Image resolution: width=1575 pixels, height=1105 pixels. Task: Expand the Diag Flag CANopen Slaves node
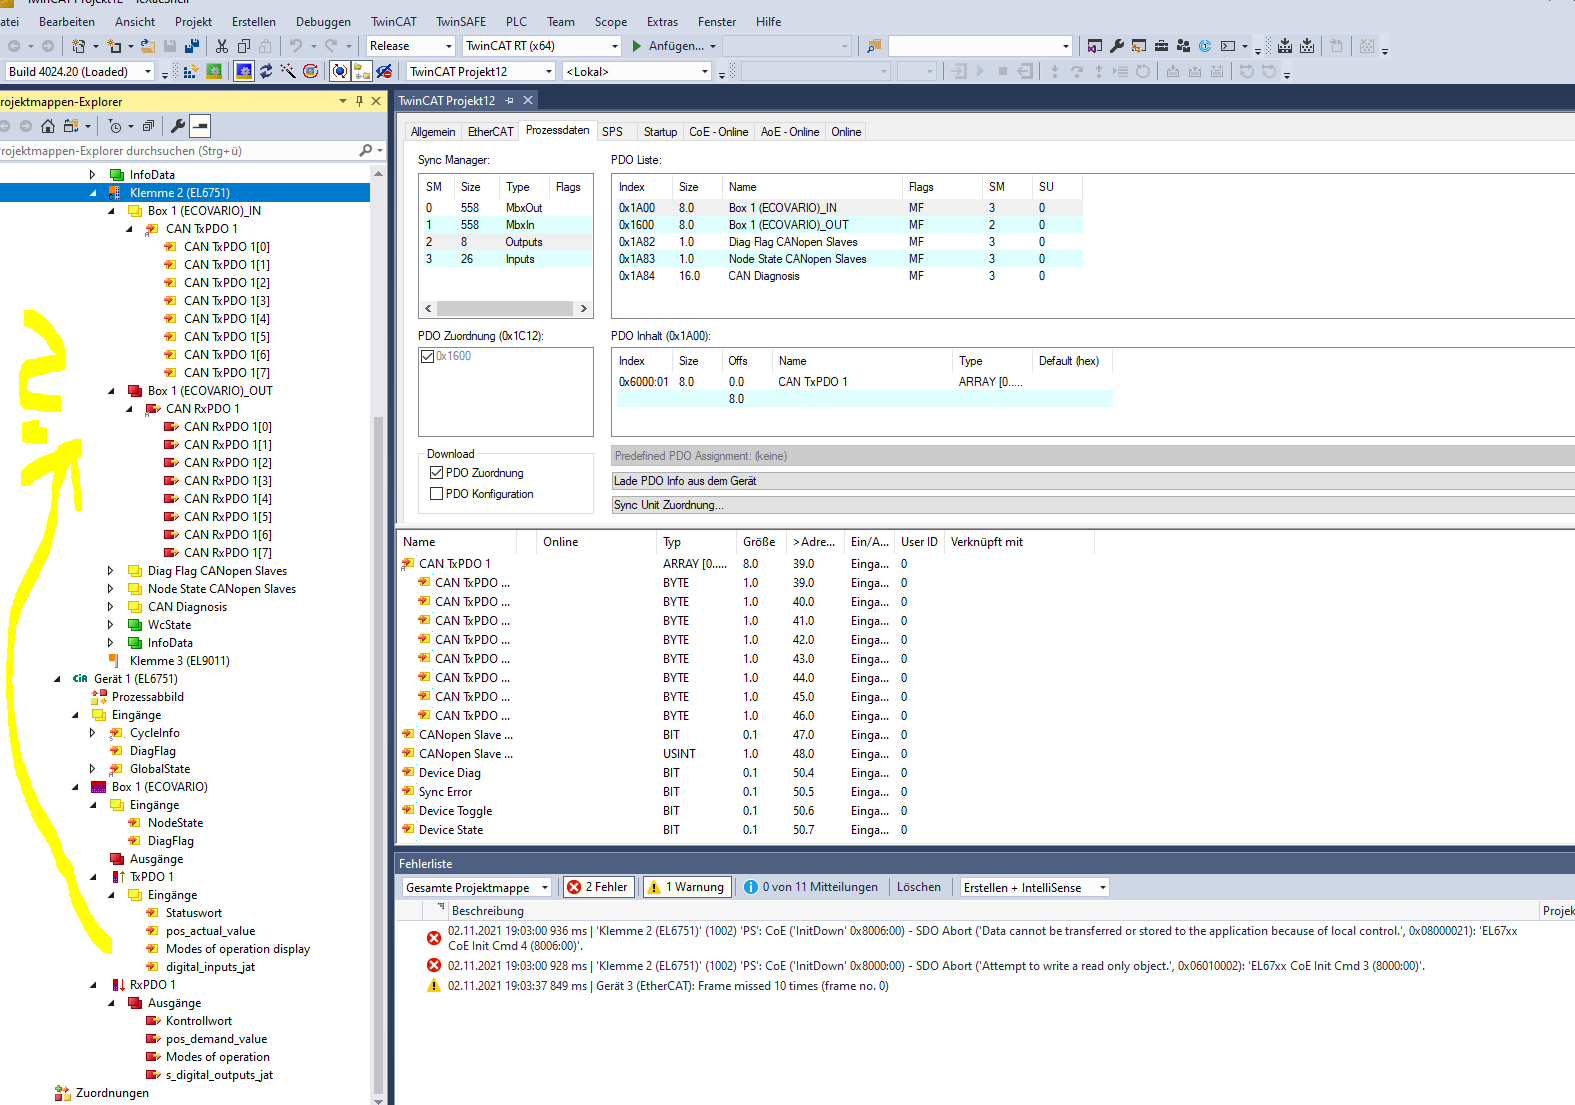(111, 571)
